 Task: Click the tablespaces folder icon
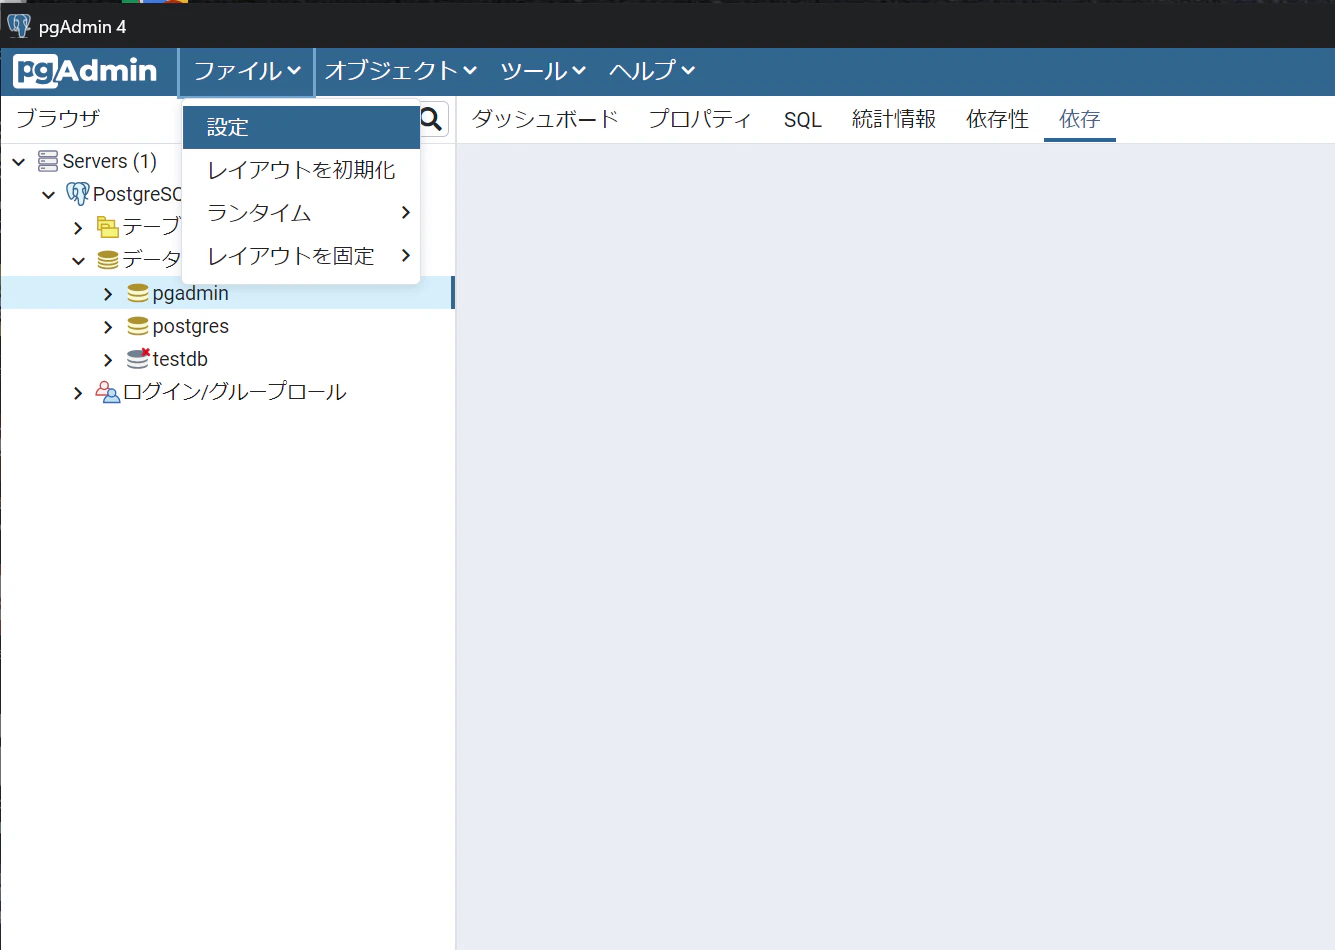(108, 227)
